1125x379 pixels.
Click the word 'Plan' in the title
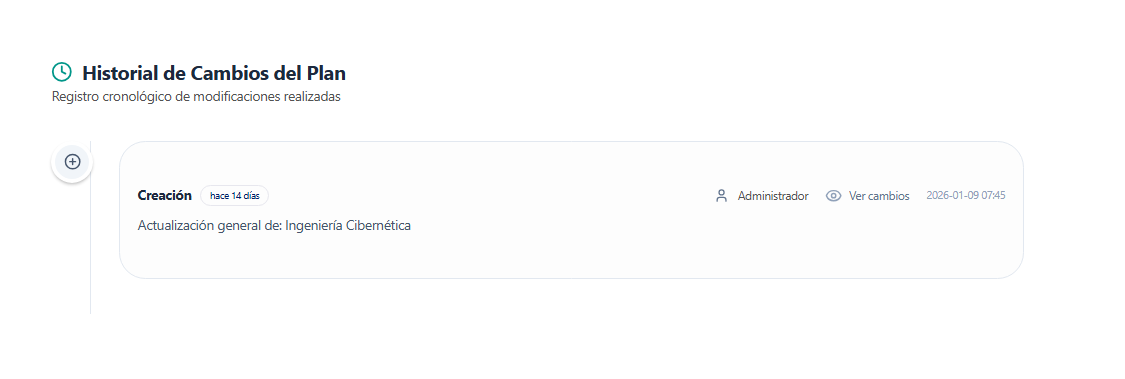coord(326,72)
